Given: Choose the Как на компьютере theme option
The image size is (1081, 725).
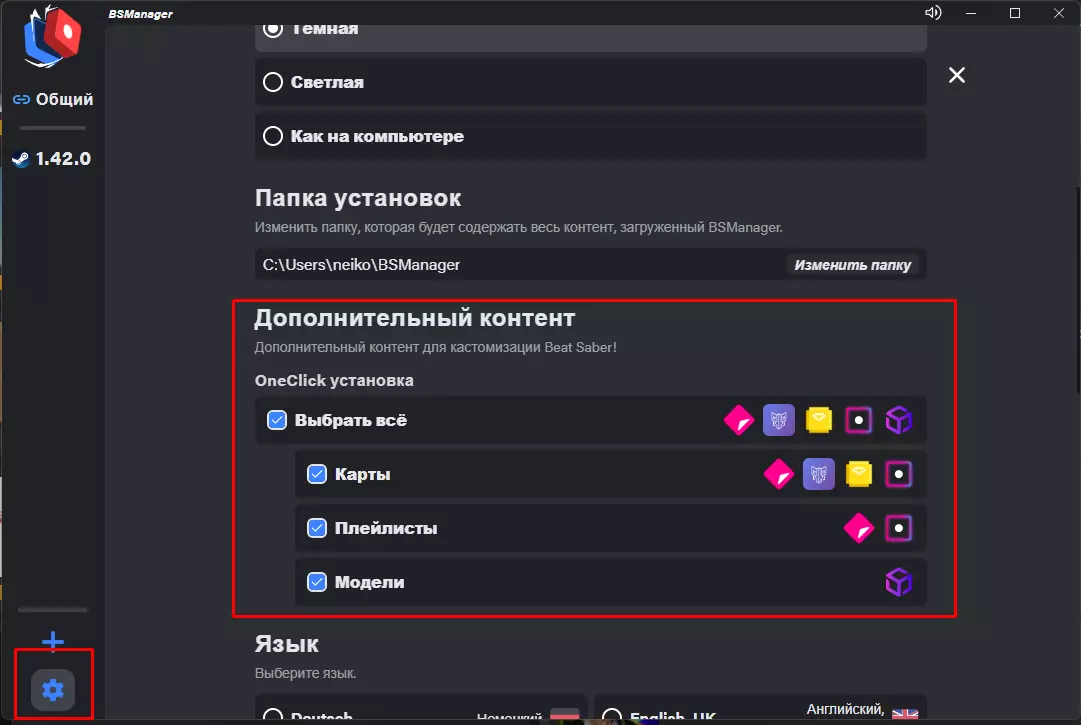Looking at the screenshot, I should [x=272, y=135].
